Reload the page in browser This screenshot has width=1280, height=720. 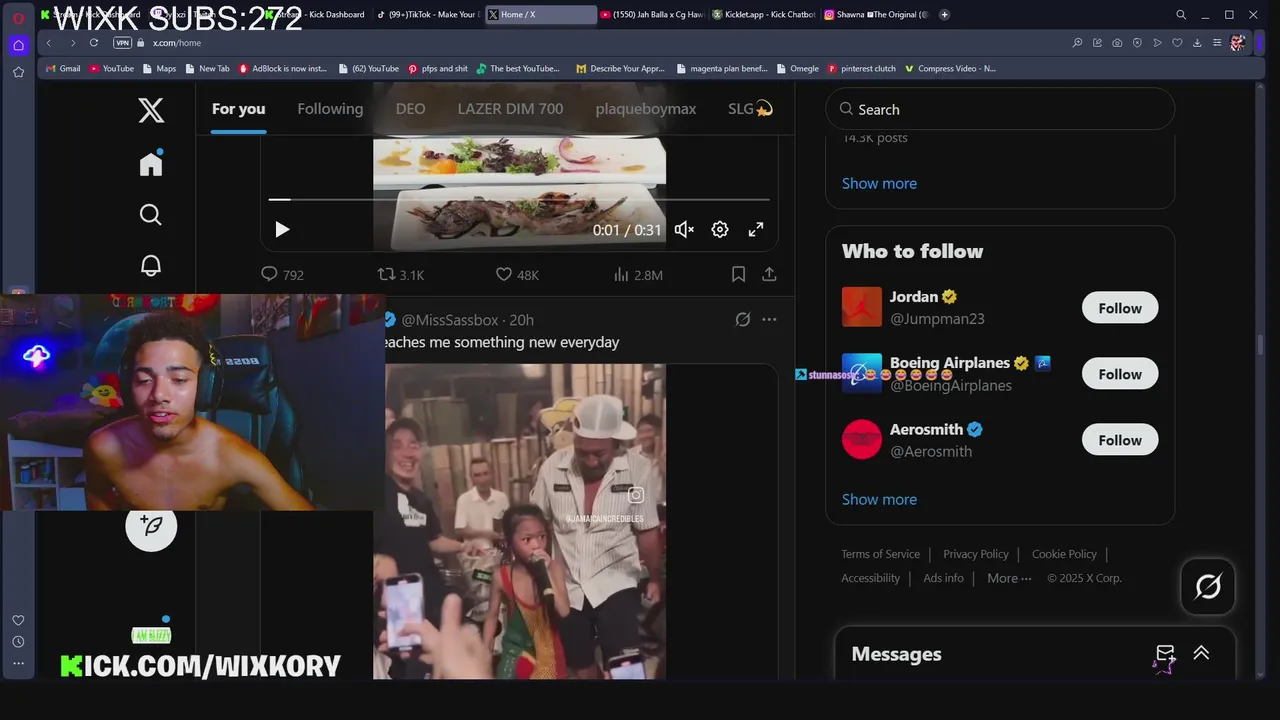coord(94,43)
